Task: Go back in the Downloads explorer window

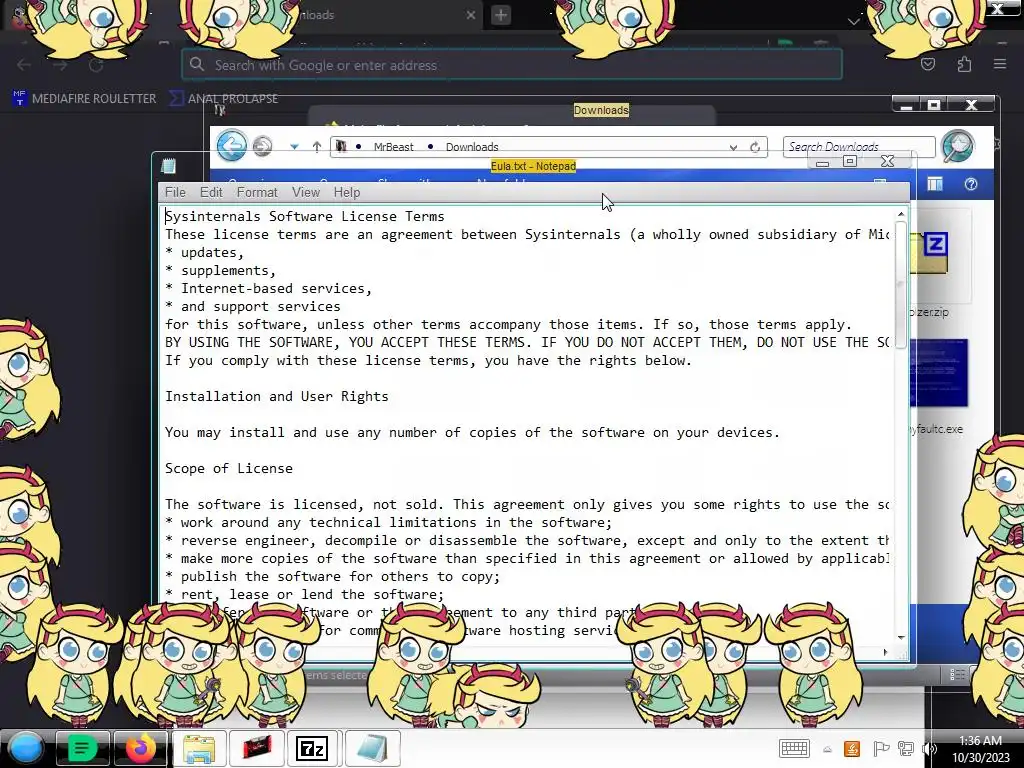Action: point(232,145)
